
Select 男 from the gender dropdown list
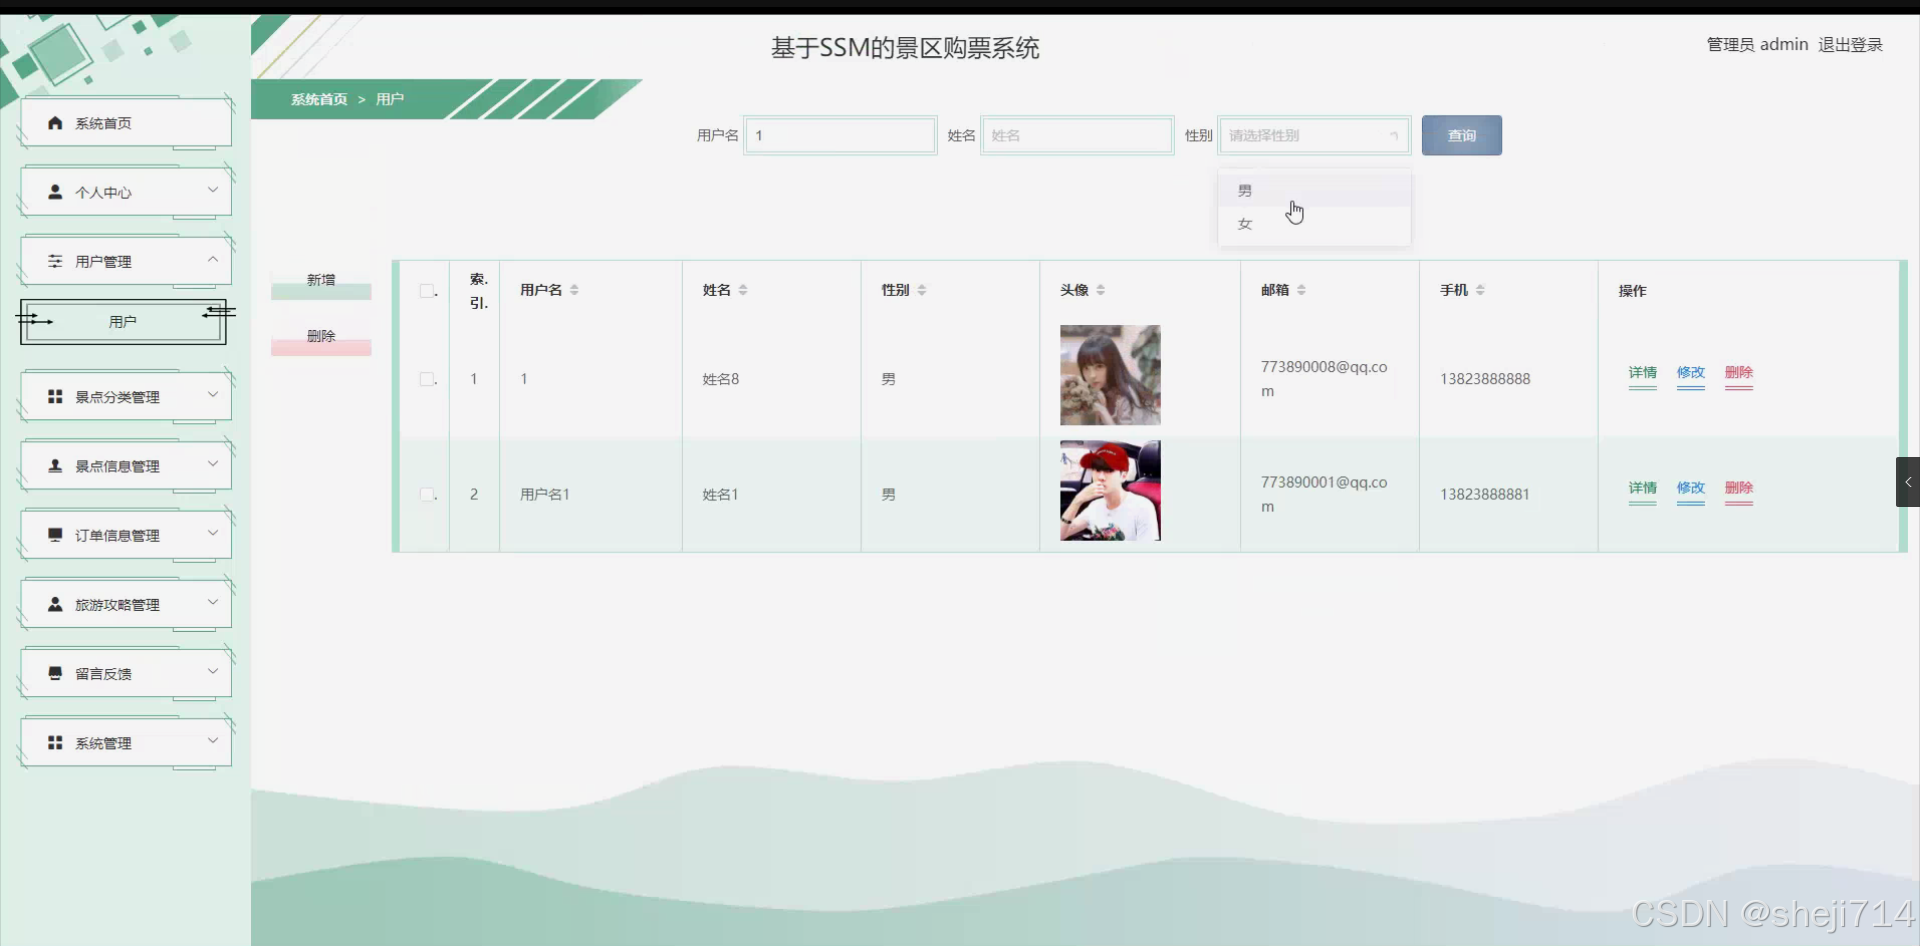1245,190
